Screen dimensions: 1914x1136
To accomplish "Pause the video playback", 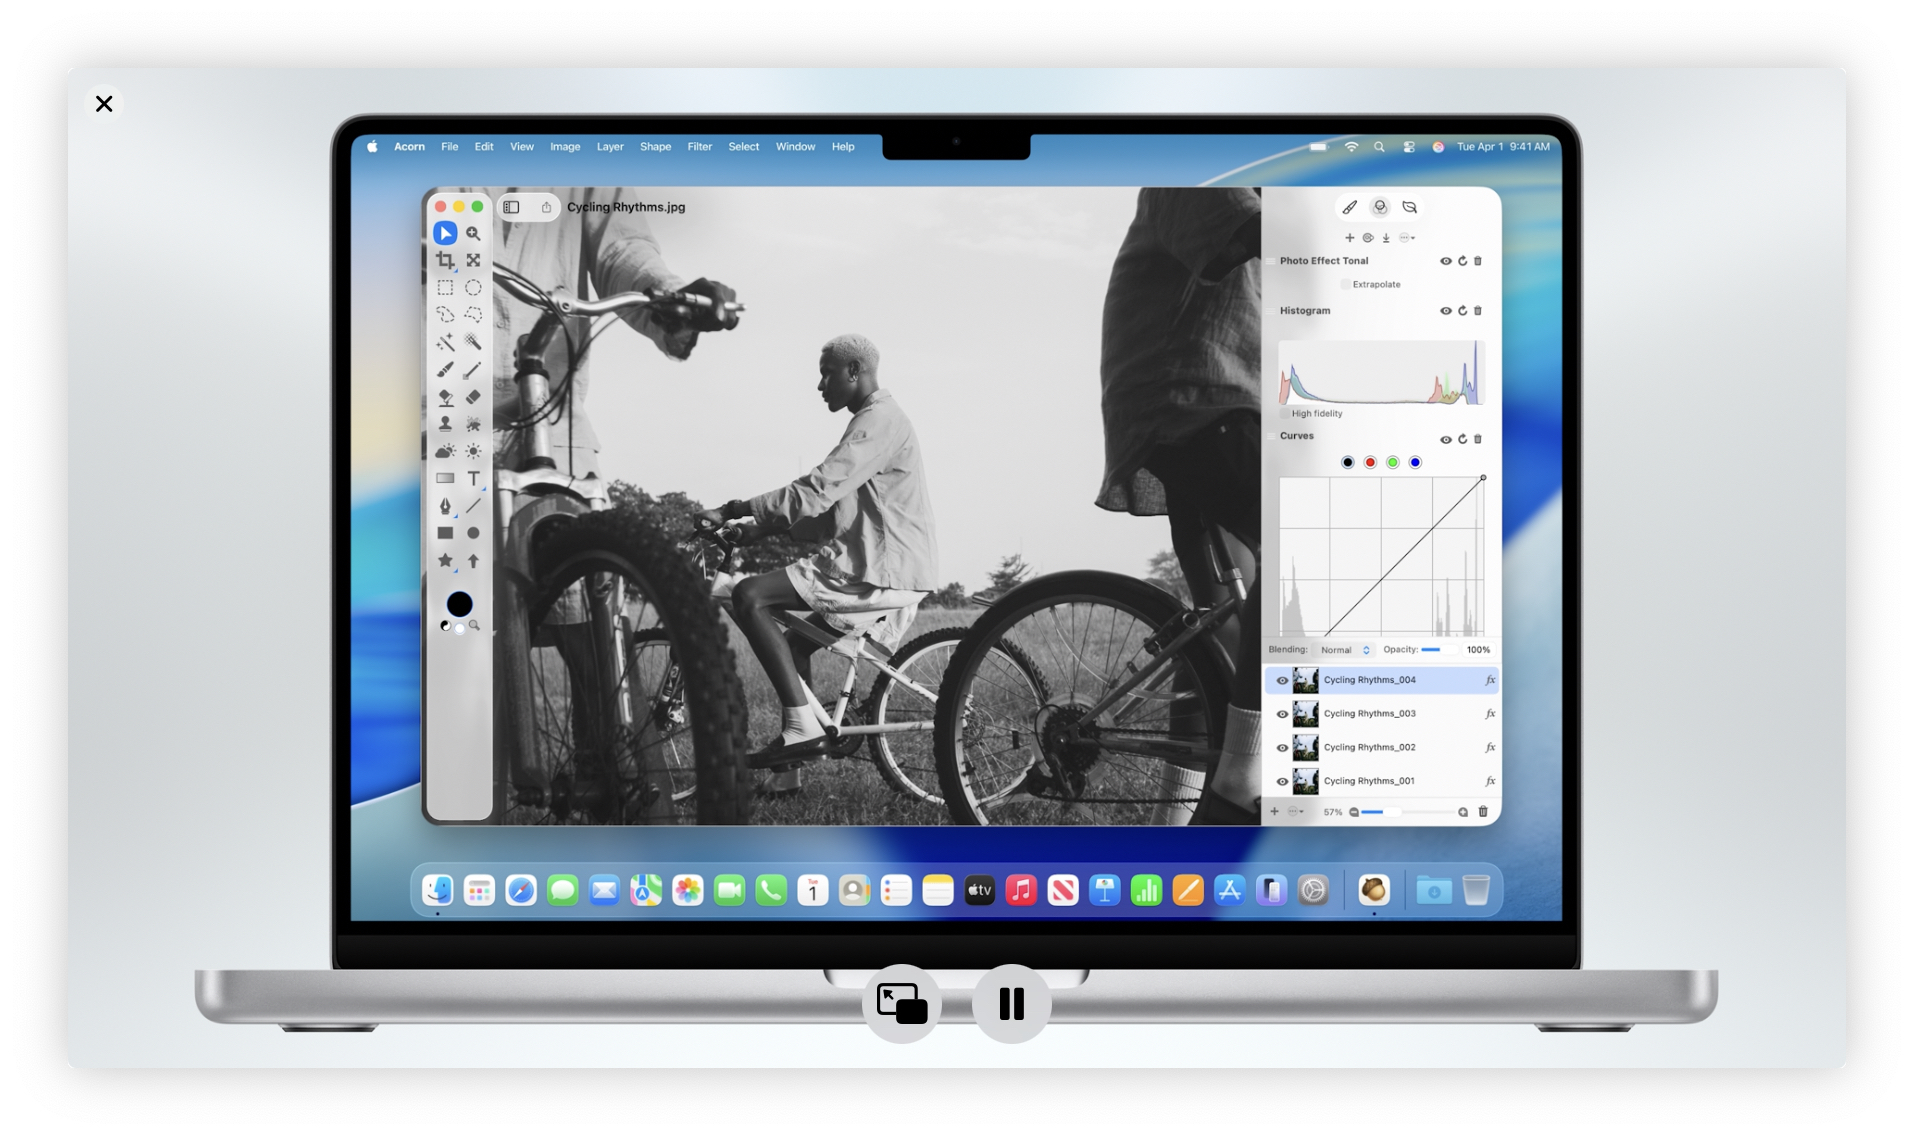I will 1011,1003.
